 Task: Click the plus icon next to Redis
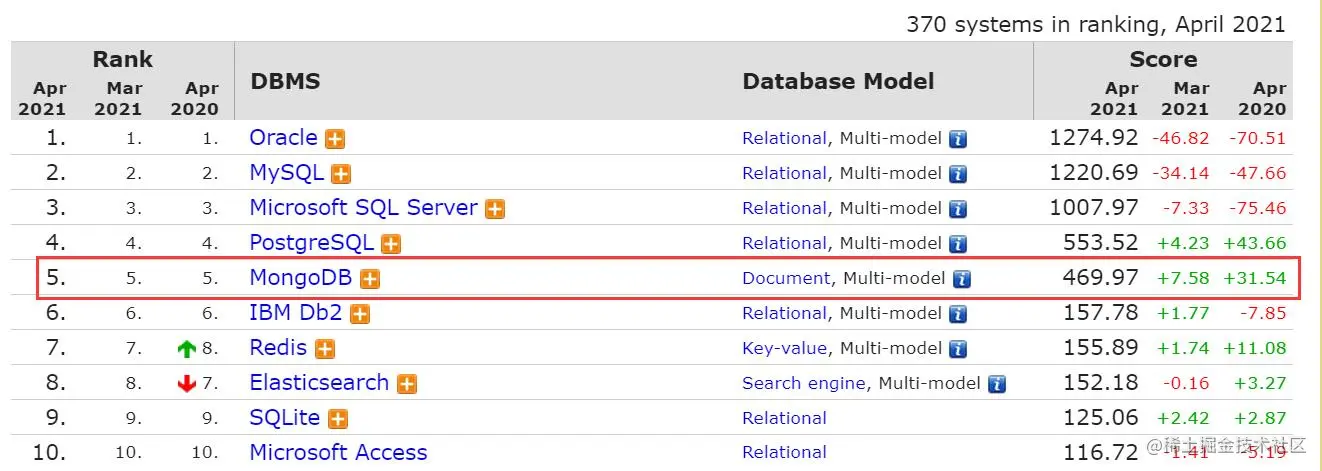point(325,349)
